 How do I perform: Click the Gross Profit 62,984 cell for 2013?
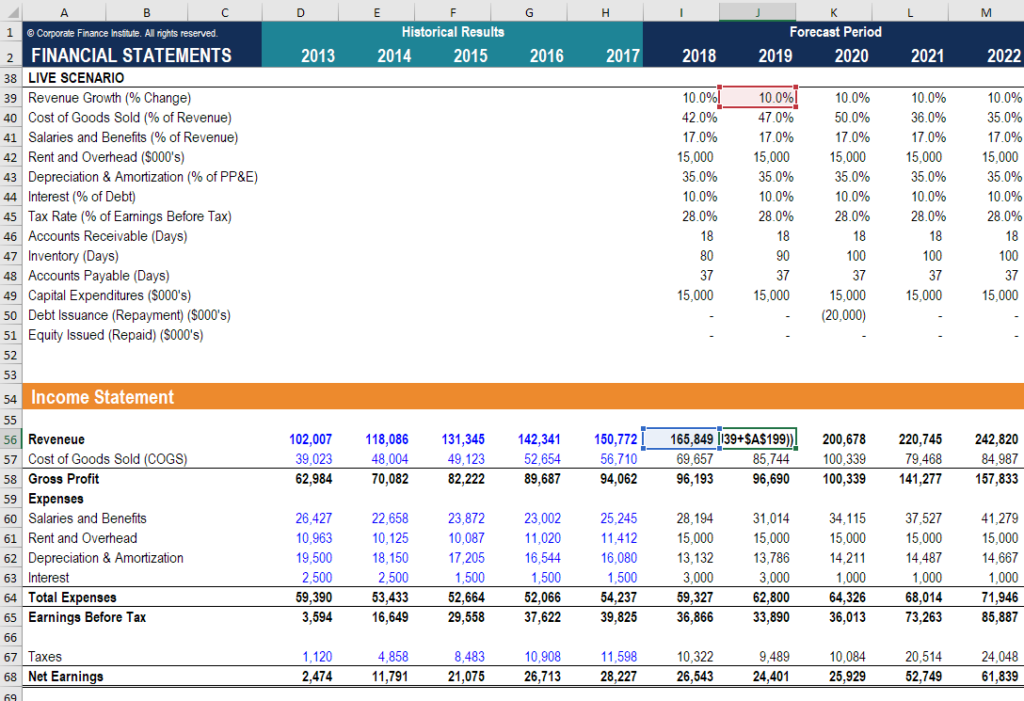(309, 478)
